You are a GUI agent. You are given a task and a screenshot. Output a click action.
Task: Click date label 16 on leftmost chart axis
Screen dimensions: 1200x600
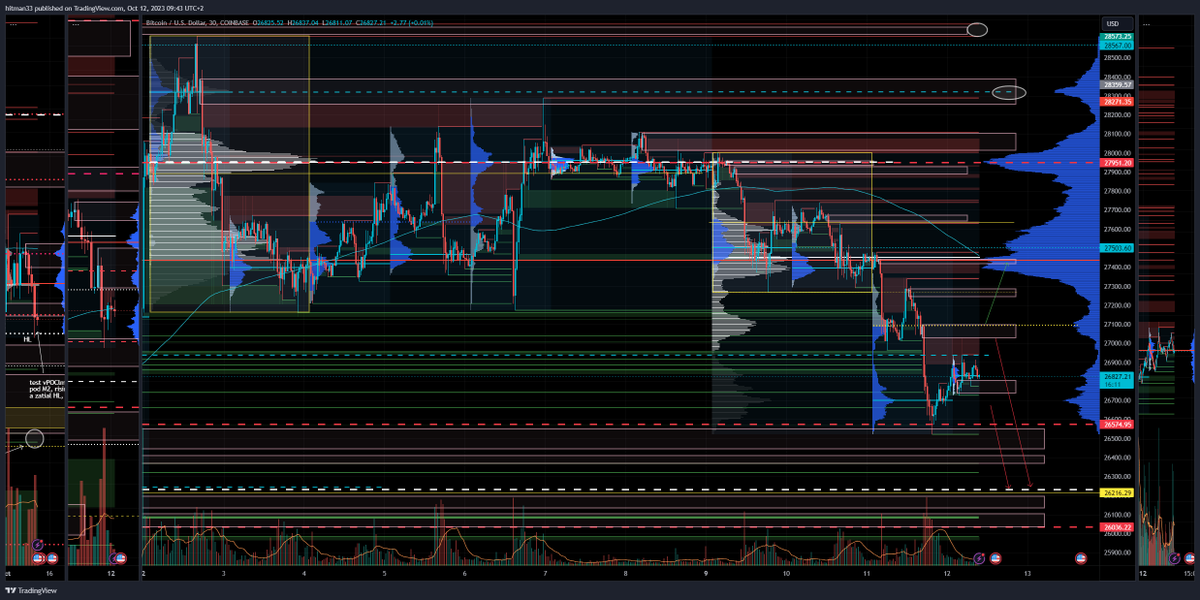coord(49,574)
